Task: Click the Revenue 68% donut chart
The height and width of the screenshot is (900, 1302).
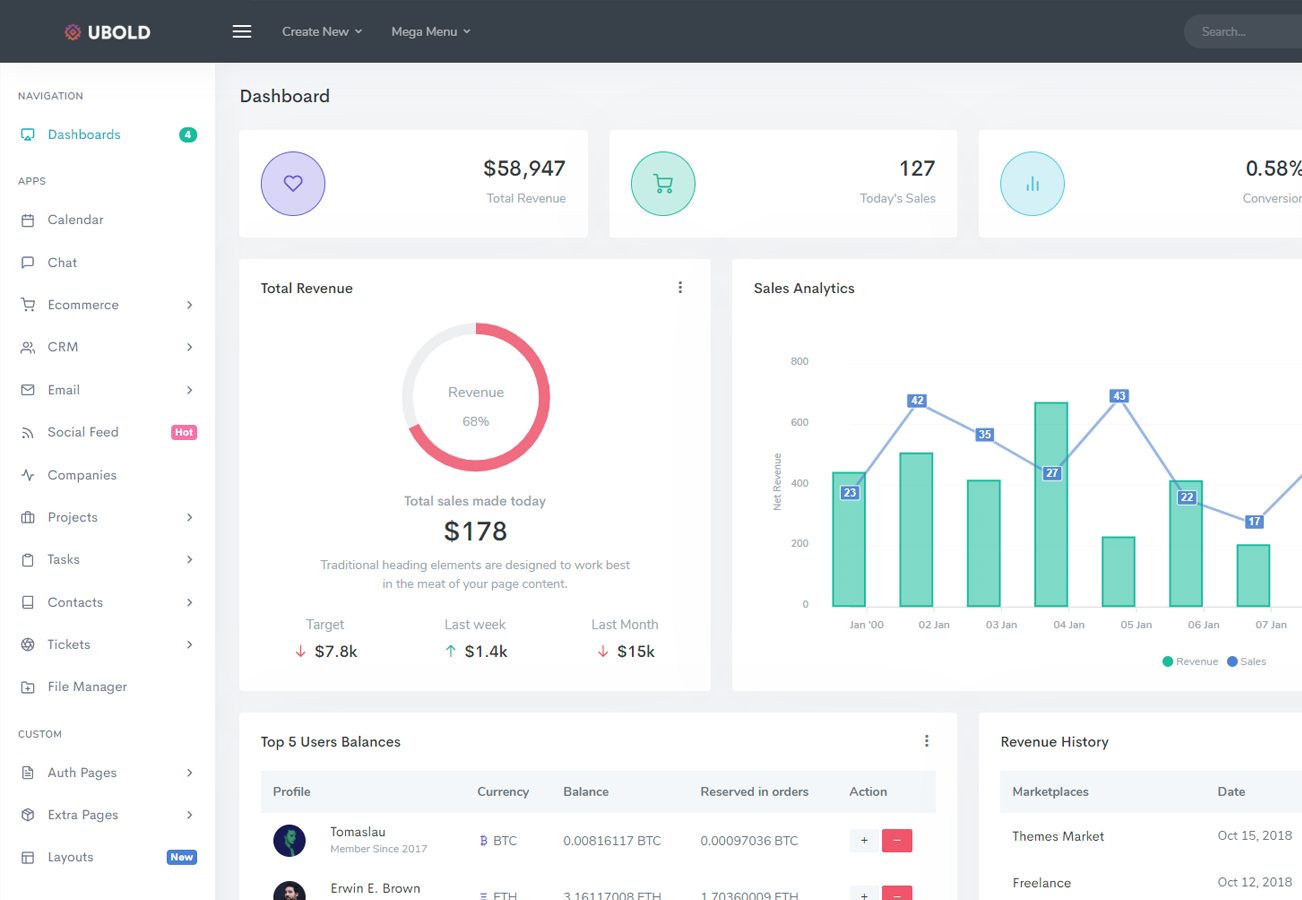Action: 476,396
